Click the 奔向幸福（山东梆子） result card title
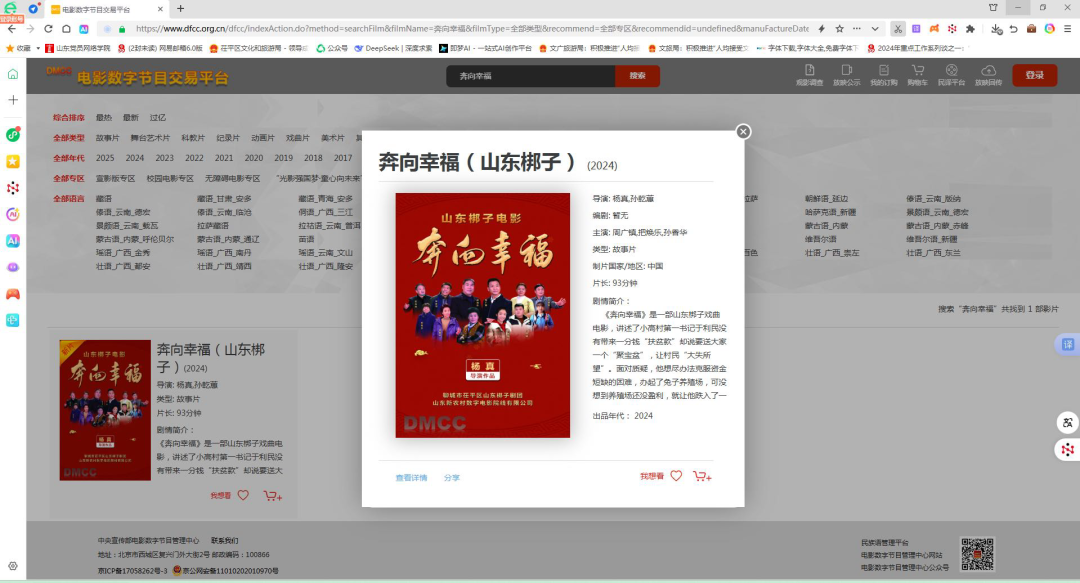This screenshot has width=1080, height=583. coord(211,358)
